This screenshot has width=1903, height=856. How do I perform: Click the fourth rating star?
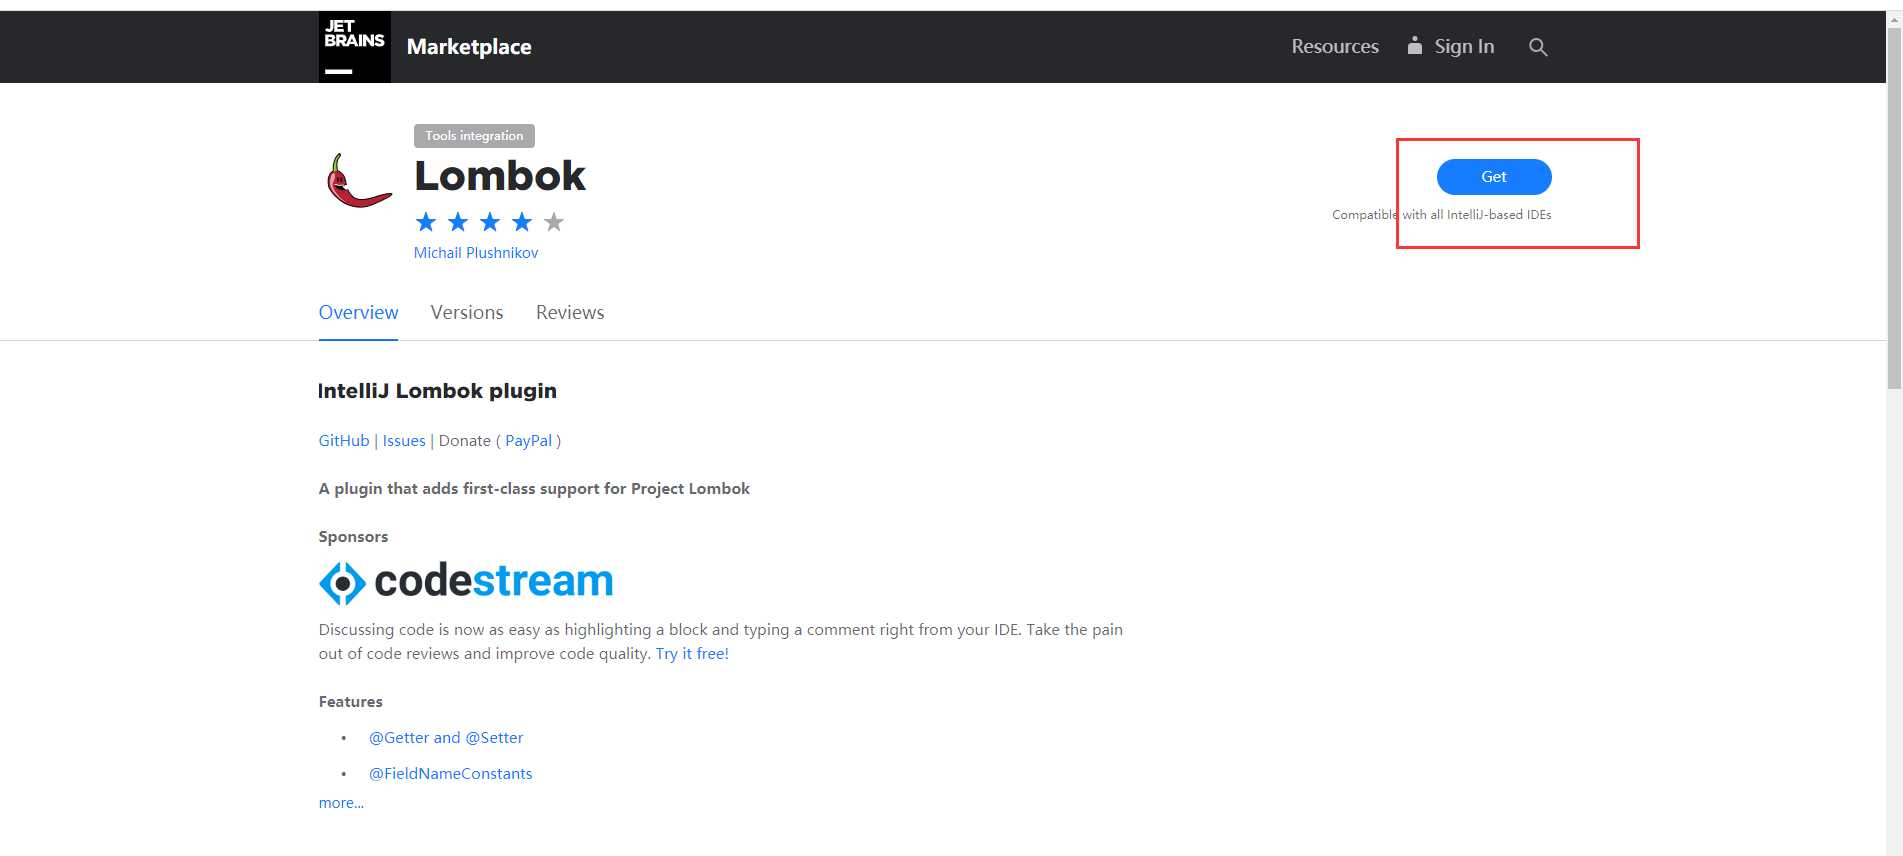(522, 222)
